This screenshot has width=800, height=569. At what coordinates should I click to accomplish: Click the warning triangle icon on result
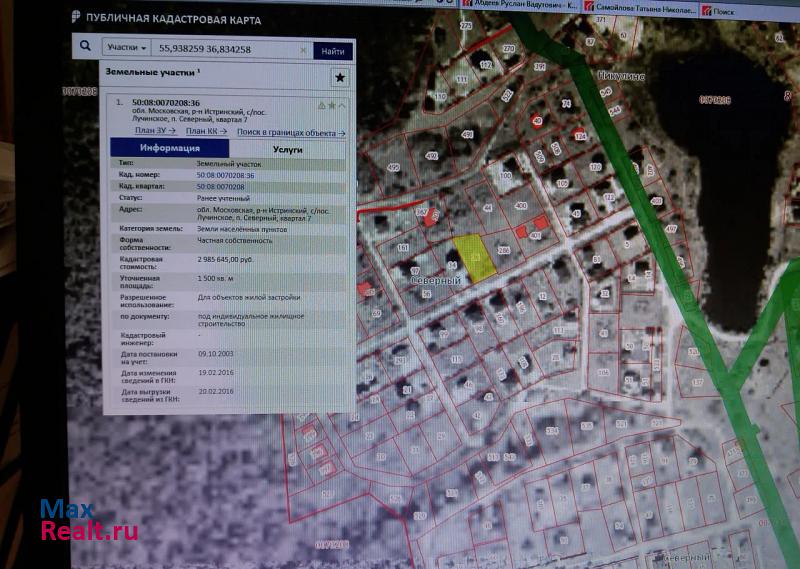point(322,105)
